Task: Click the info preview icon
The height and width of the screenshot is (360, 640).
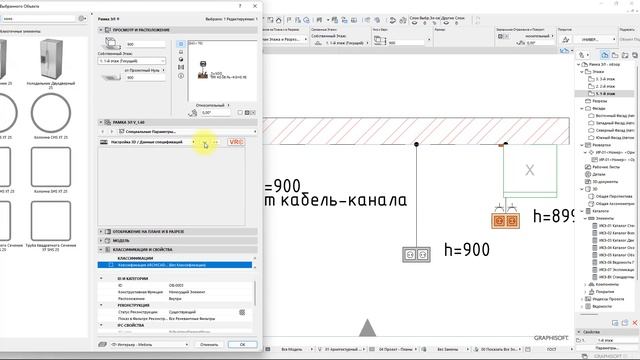Action: (181, 76)
